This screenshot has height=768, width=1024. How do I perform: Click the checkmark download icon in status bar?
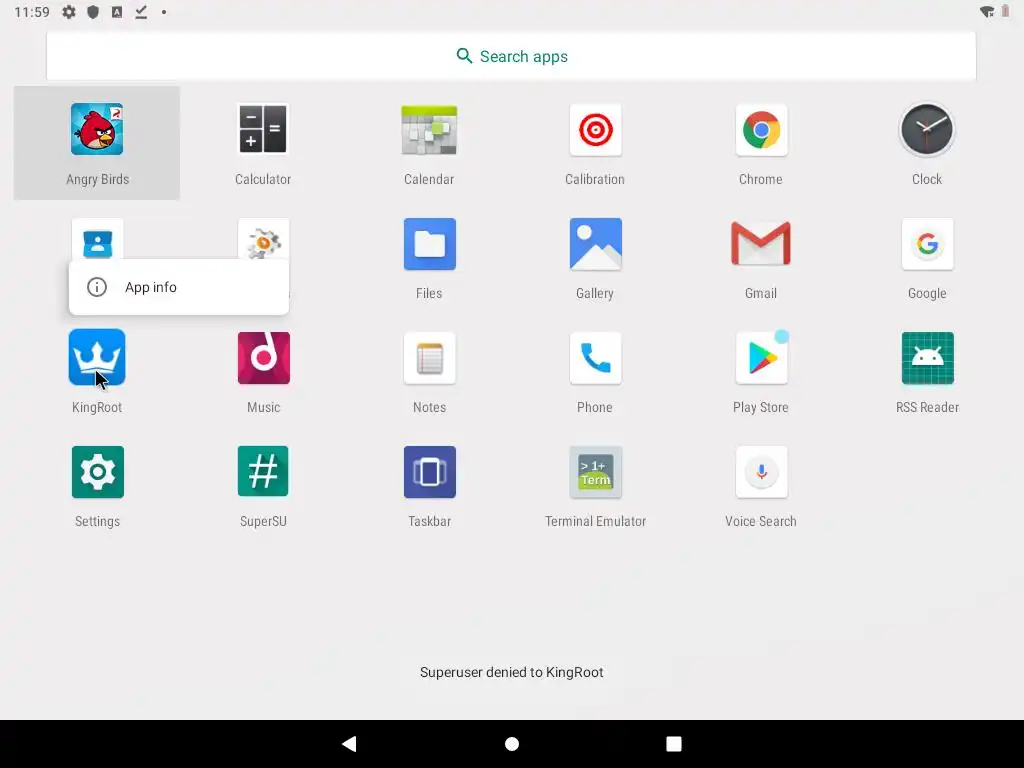140,12
